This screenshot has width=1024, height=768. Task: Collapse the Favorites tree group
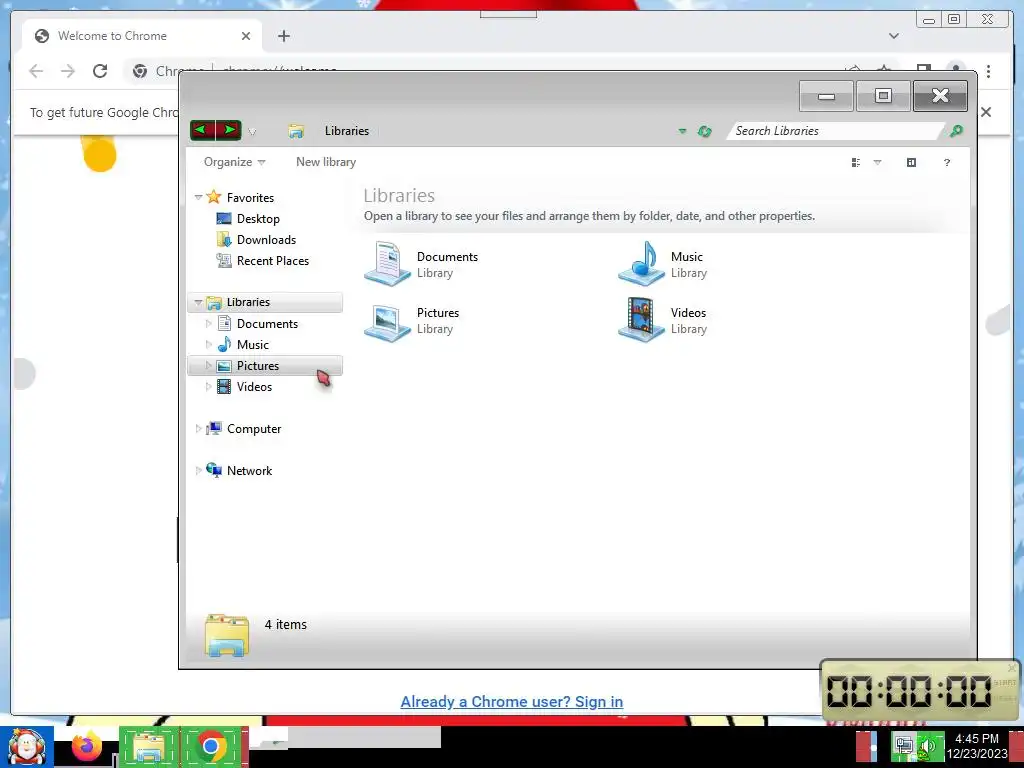(x=198, y=197)
